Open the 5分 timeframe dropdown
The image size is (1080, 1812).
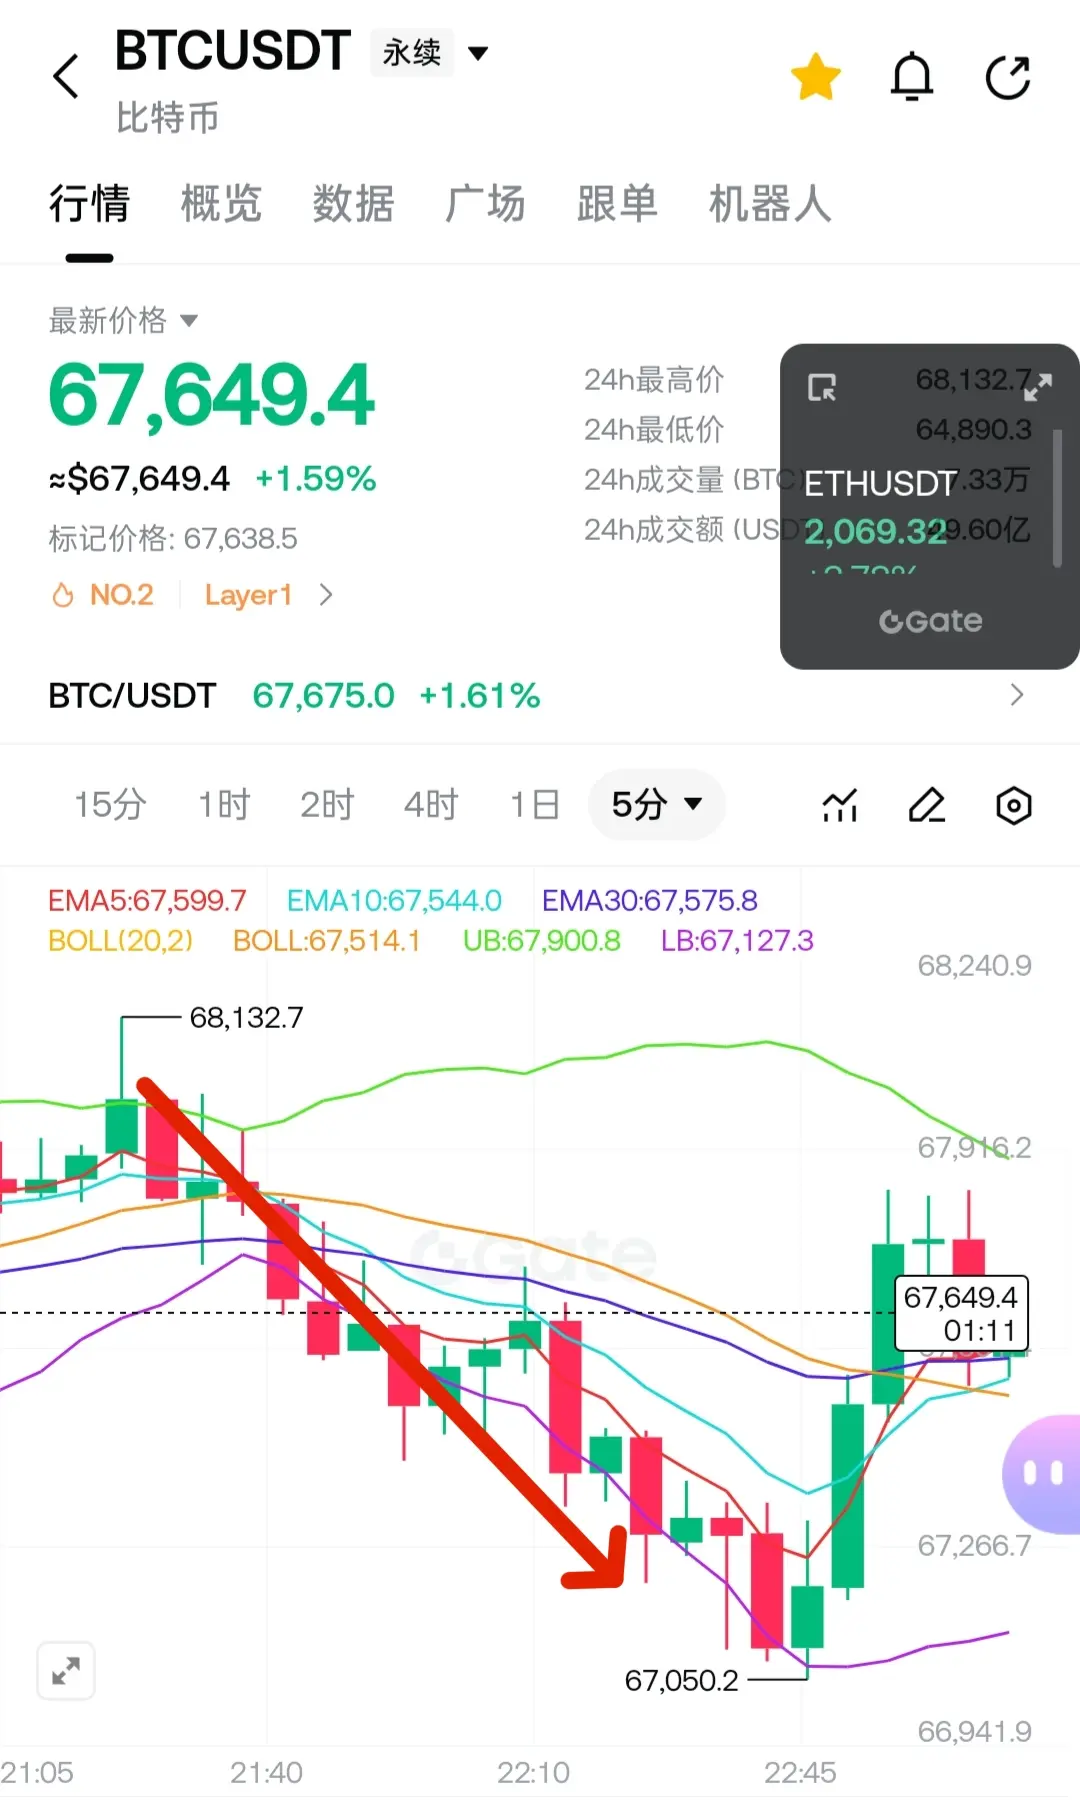point(657,805)
